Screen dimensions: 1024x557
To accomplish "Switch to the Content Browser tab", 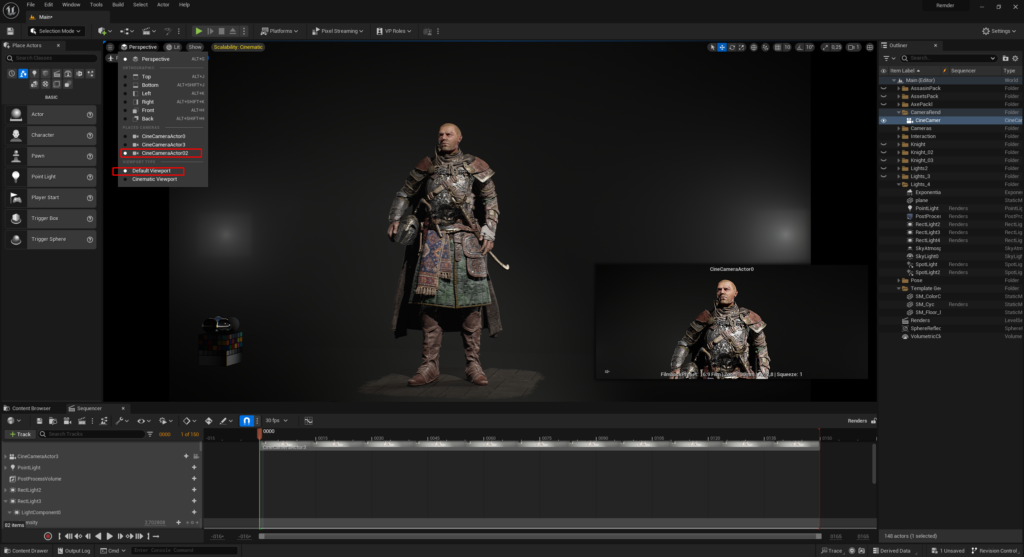I will point(31,408).
